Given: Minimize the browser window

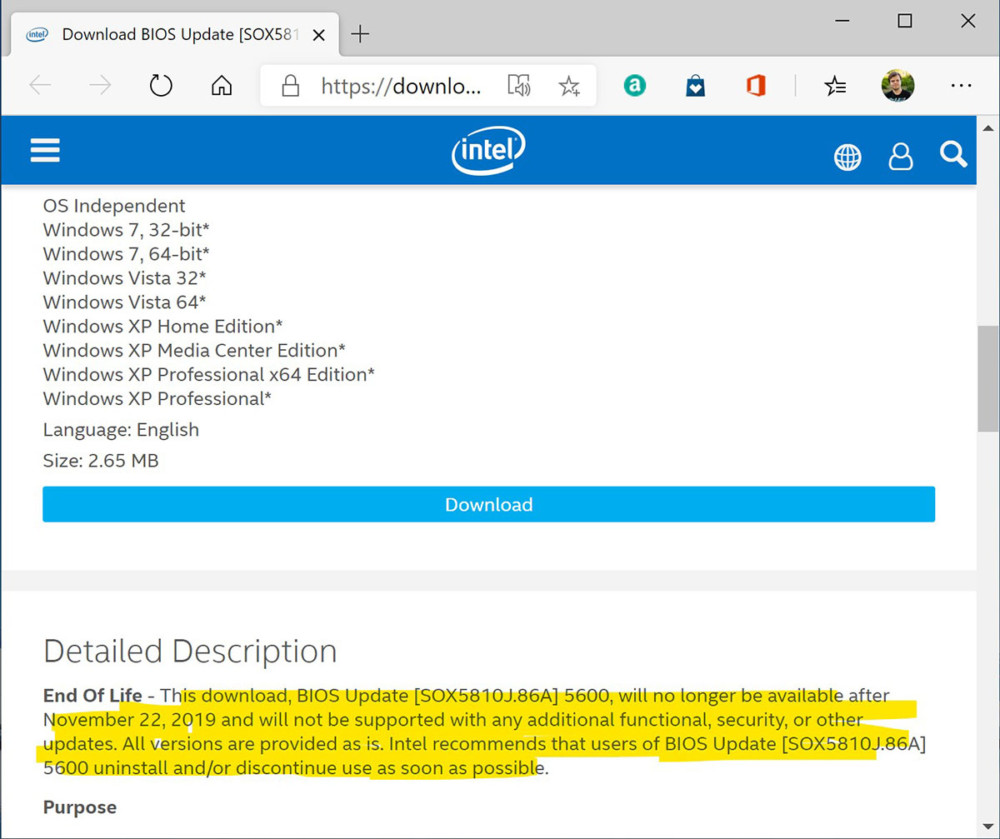Looking at the screenshot, I should point(842,21).
